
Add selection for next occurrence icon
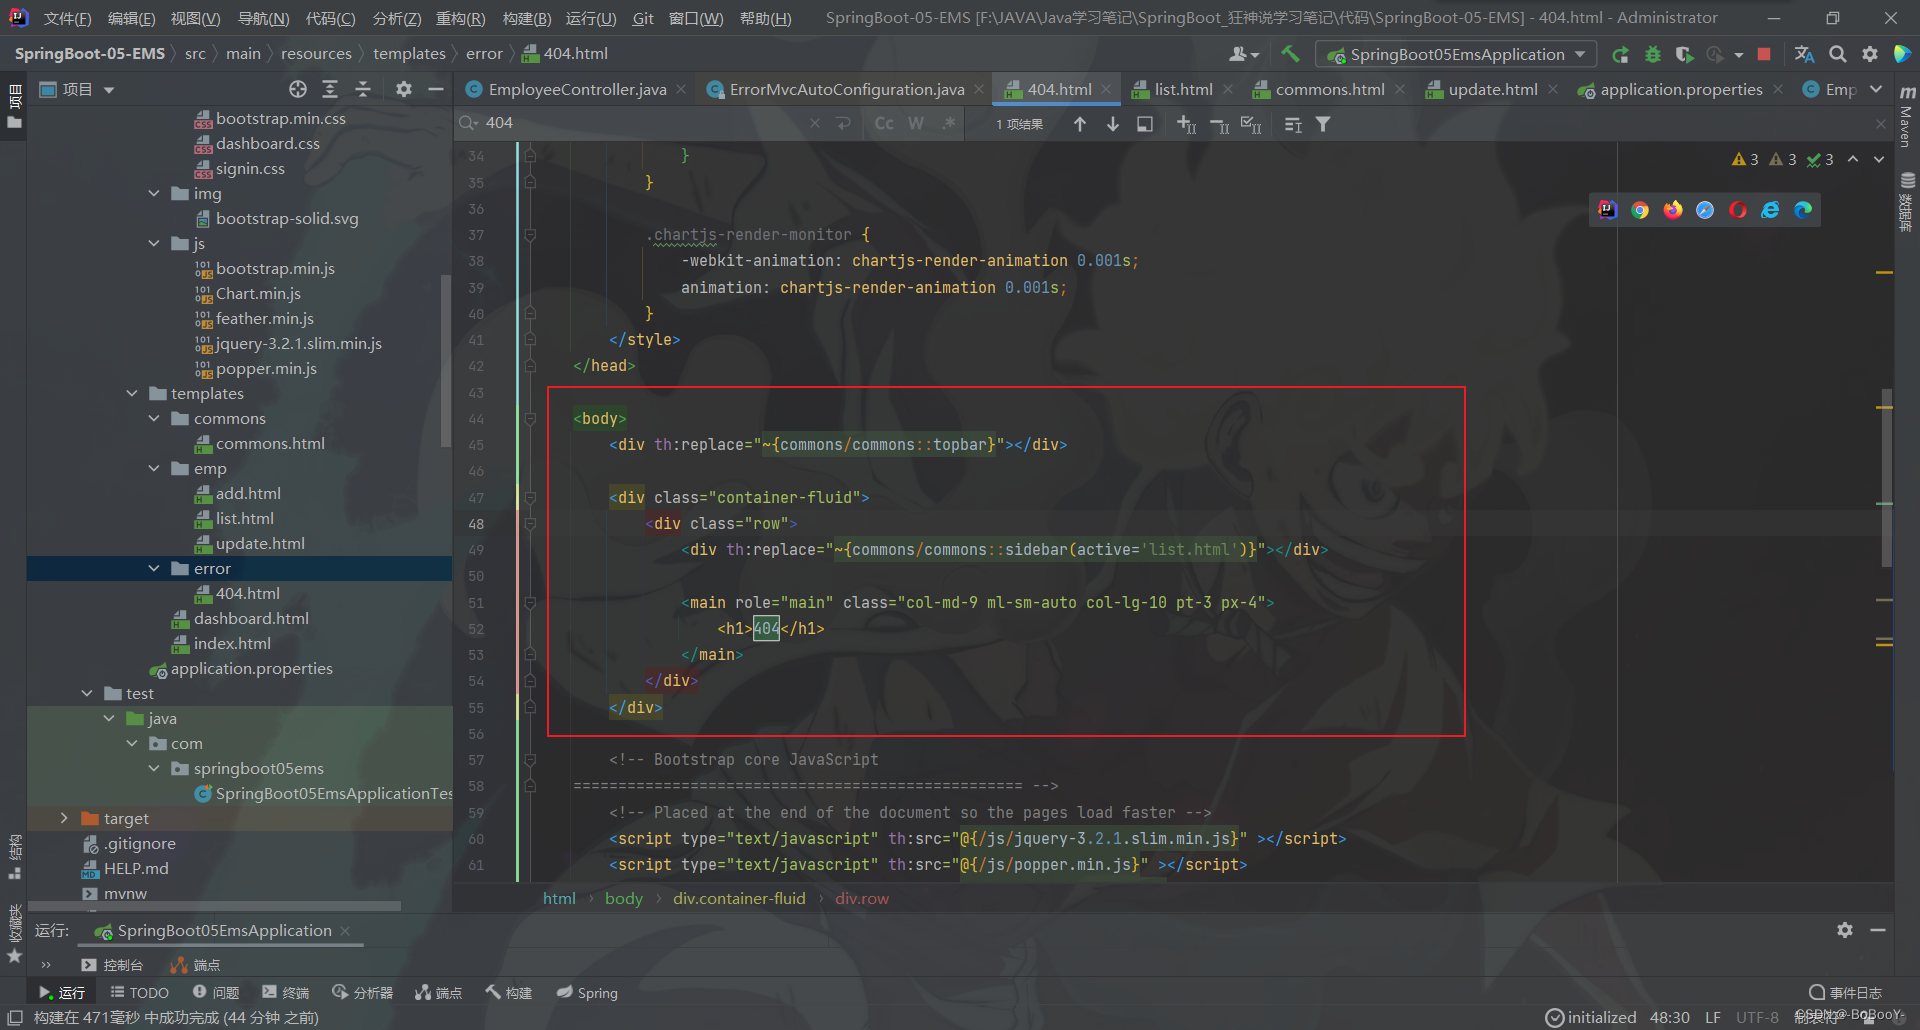[1187, 124]
